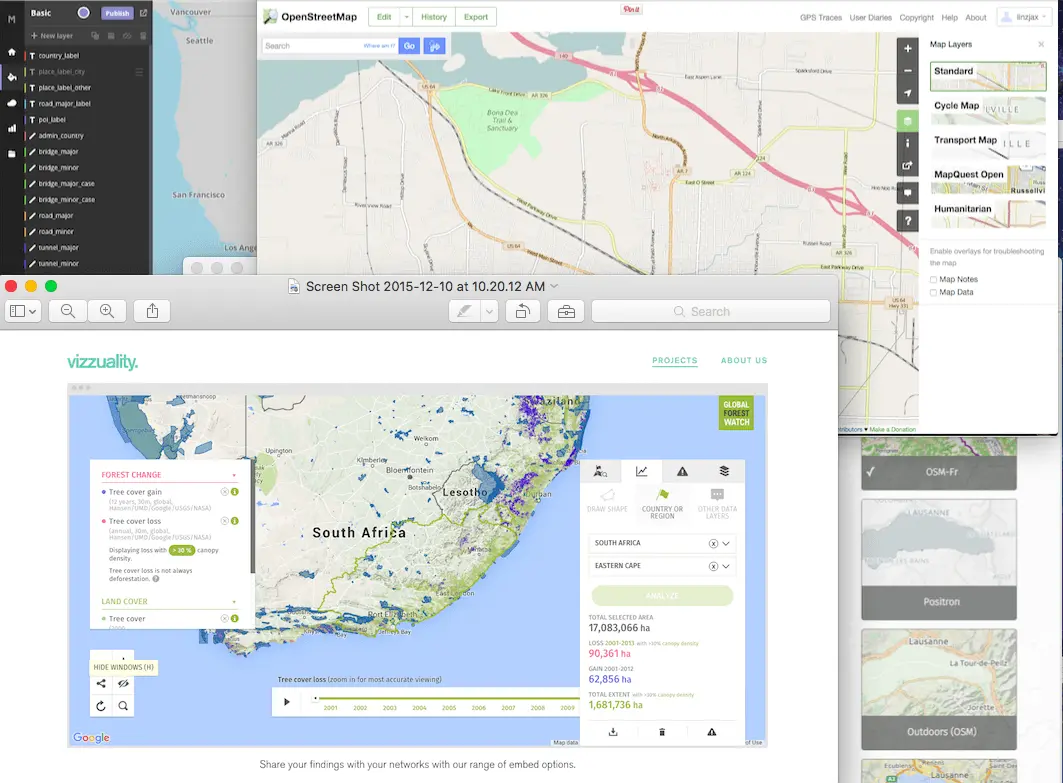The image size is (1063, 783).
Task: Click the Preview zoom out magnifier
Action: 68,311
